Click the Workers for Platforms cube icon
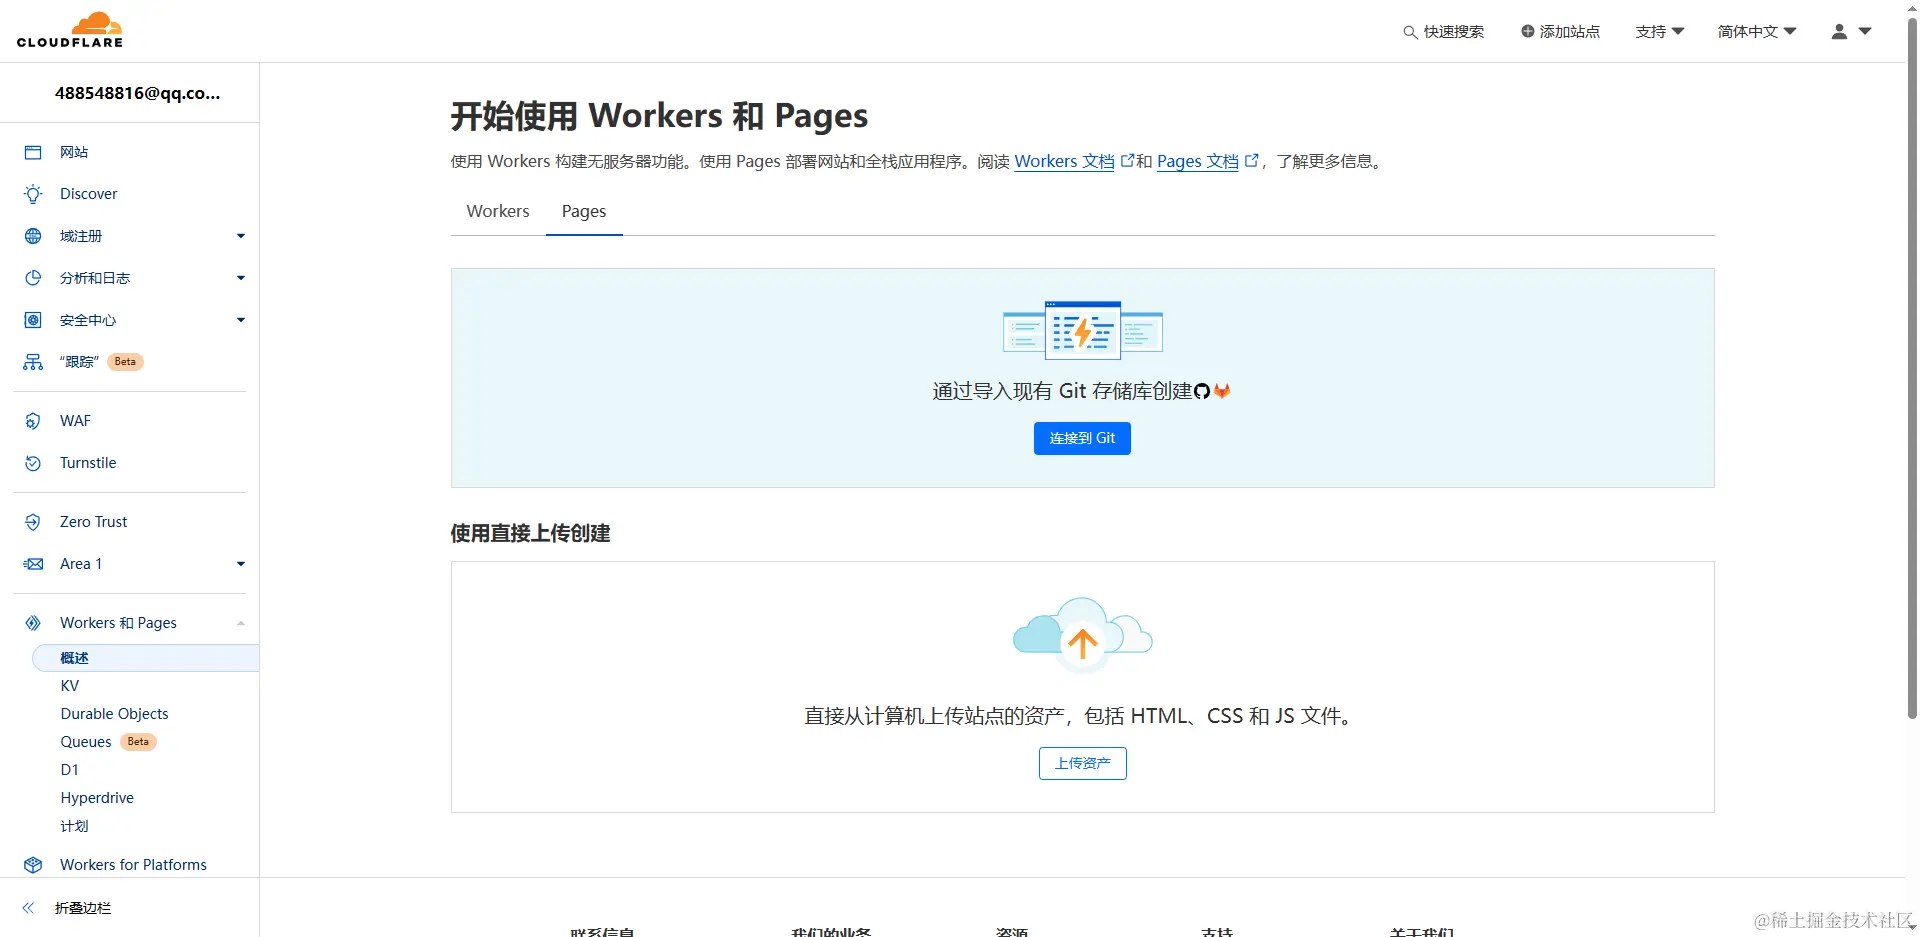The height and width of the screenshot is (937, 1920). (x=33, y=865)
